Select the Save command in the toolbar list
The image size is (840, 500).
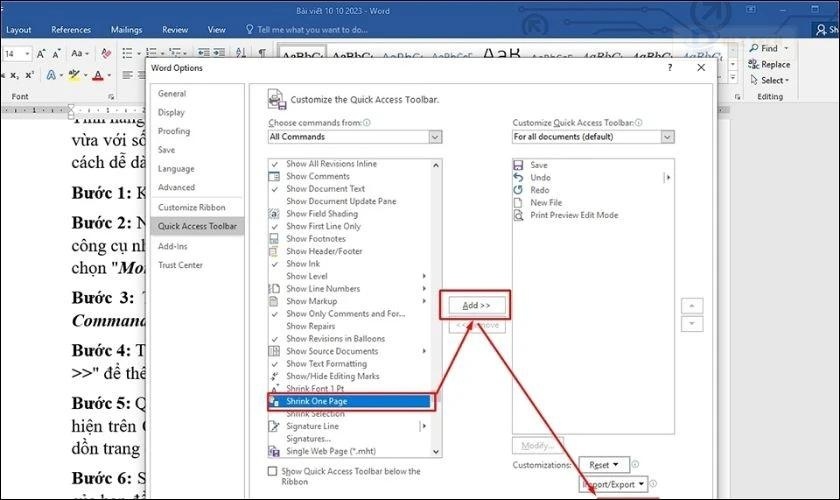tap(538, 165)
